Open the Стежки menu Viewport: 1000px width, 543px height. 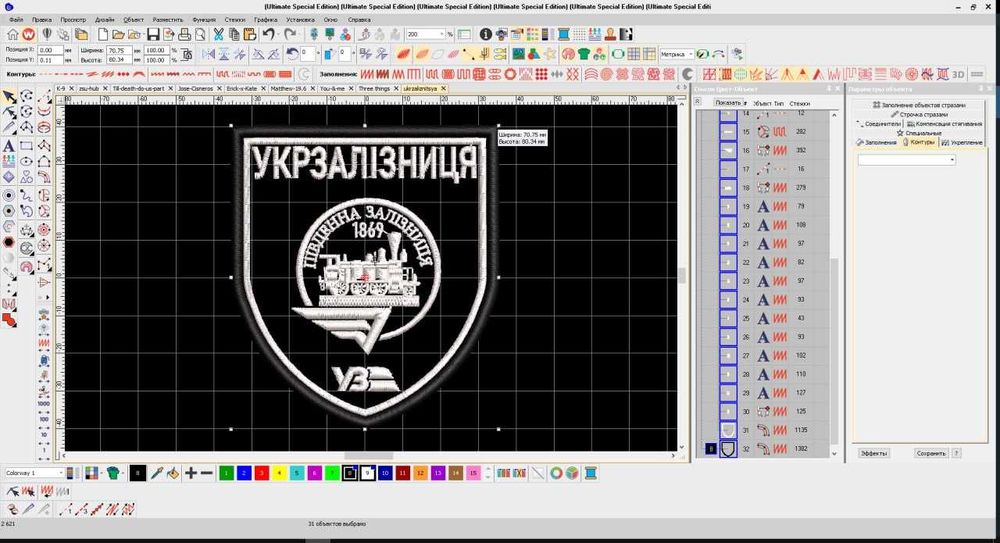[235, 20]
